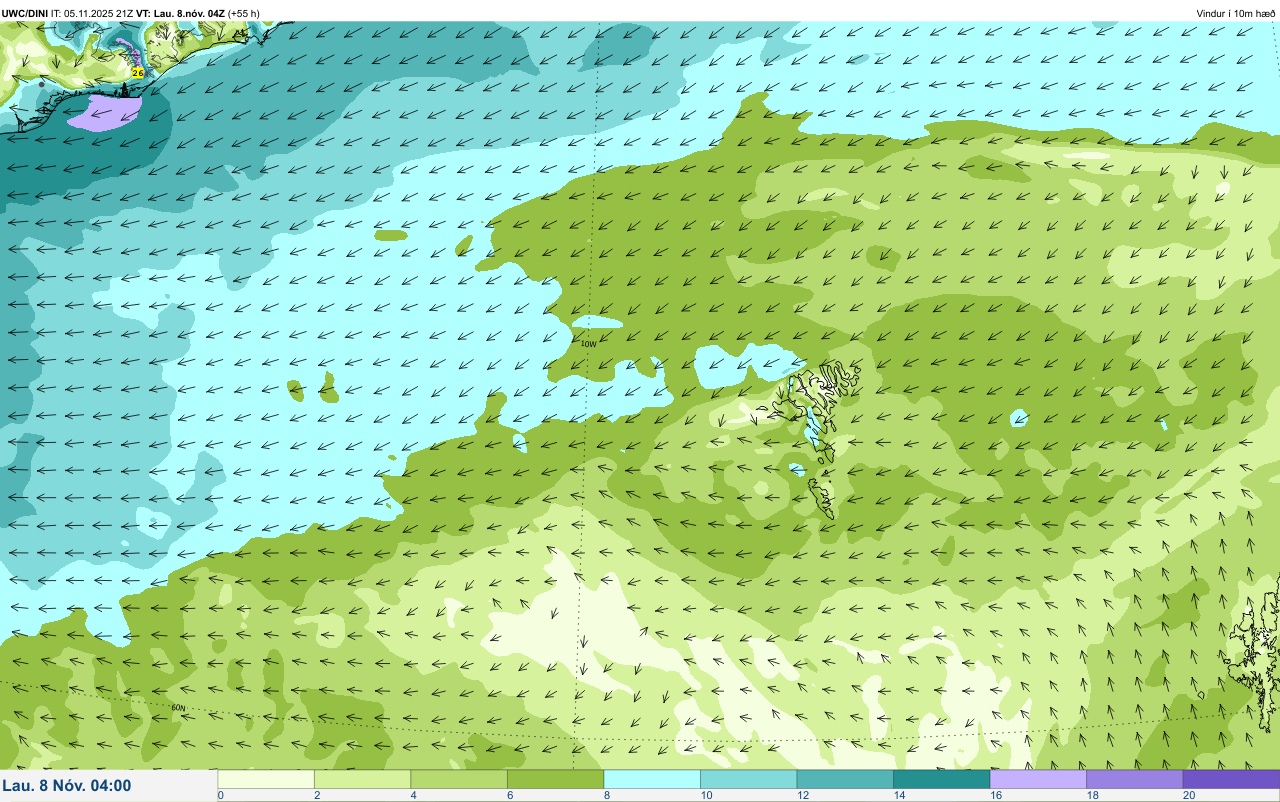Image resolution: width=1280 pixels, height=802 pixels.
Task: Click the '10W' longitude label
Action: click(588, 343)
